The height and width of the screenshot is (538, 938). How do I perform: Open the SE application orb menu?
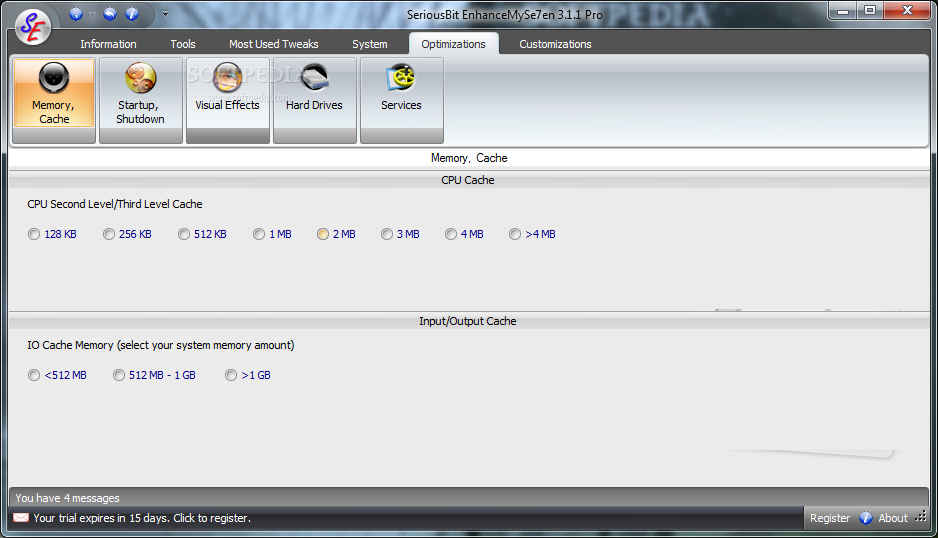coord(33,27)
